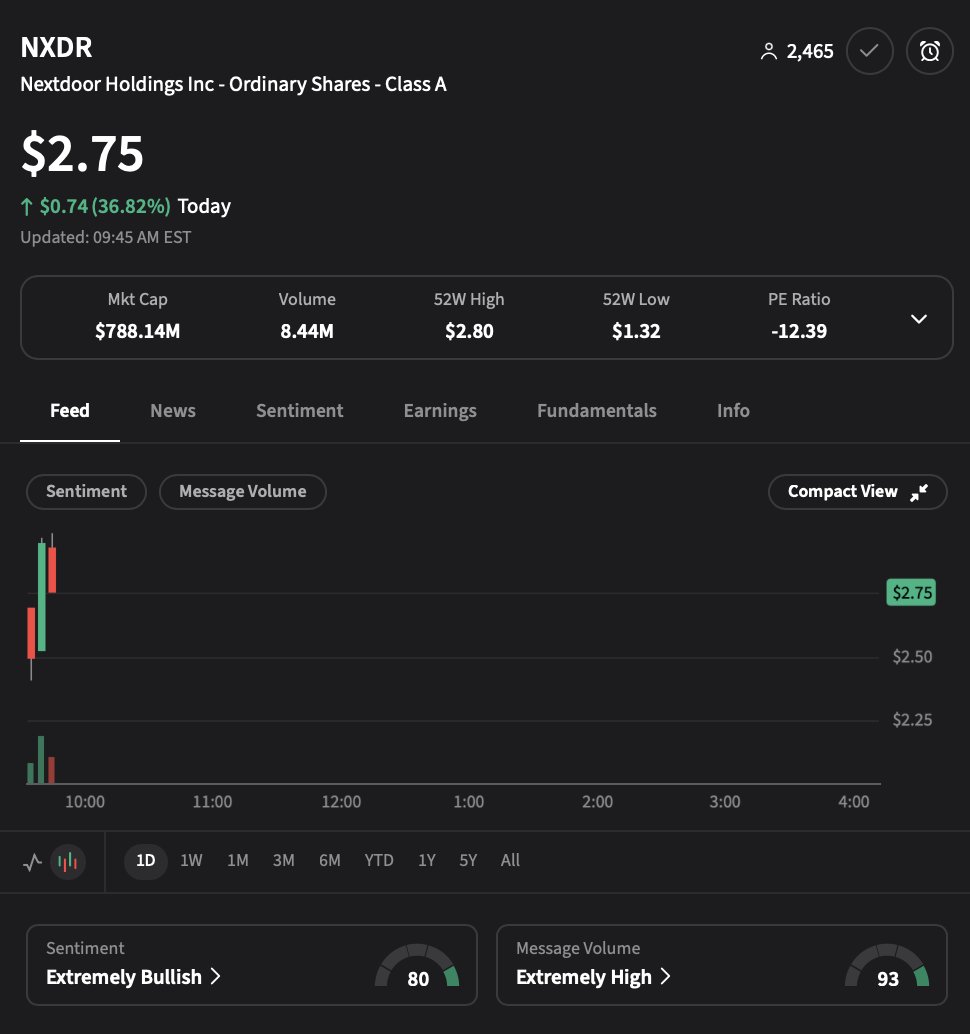
Task: Expand the market stats panel chevron
Action: 918,319
